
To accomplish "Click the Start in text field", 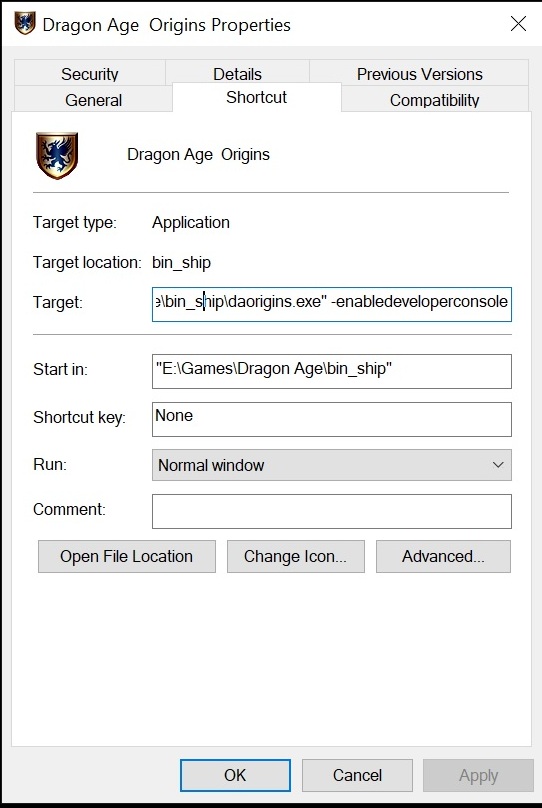I will (332, 371).
